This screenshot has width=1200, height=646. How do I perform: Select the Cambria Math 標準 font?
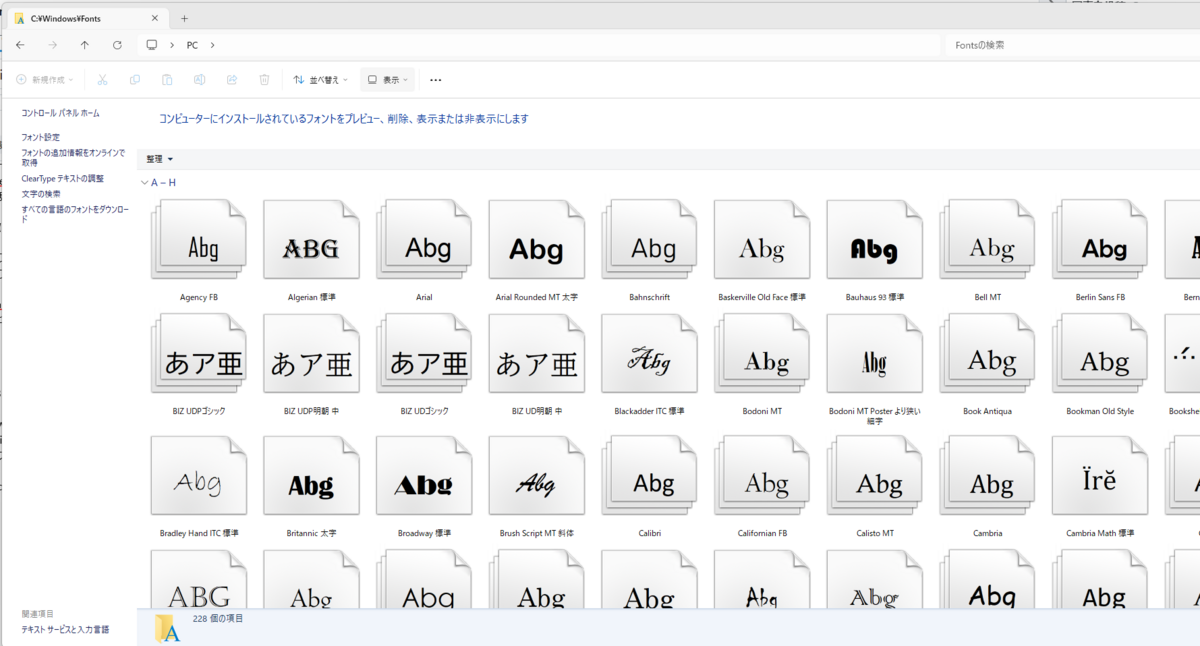coord(1100,477)
